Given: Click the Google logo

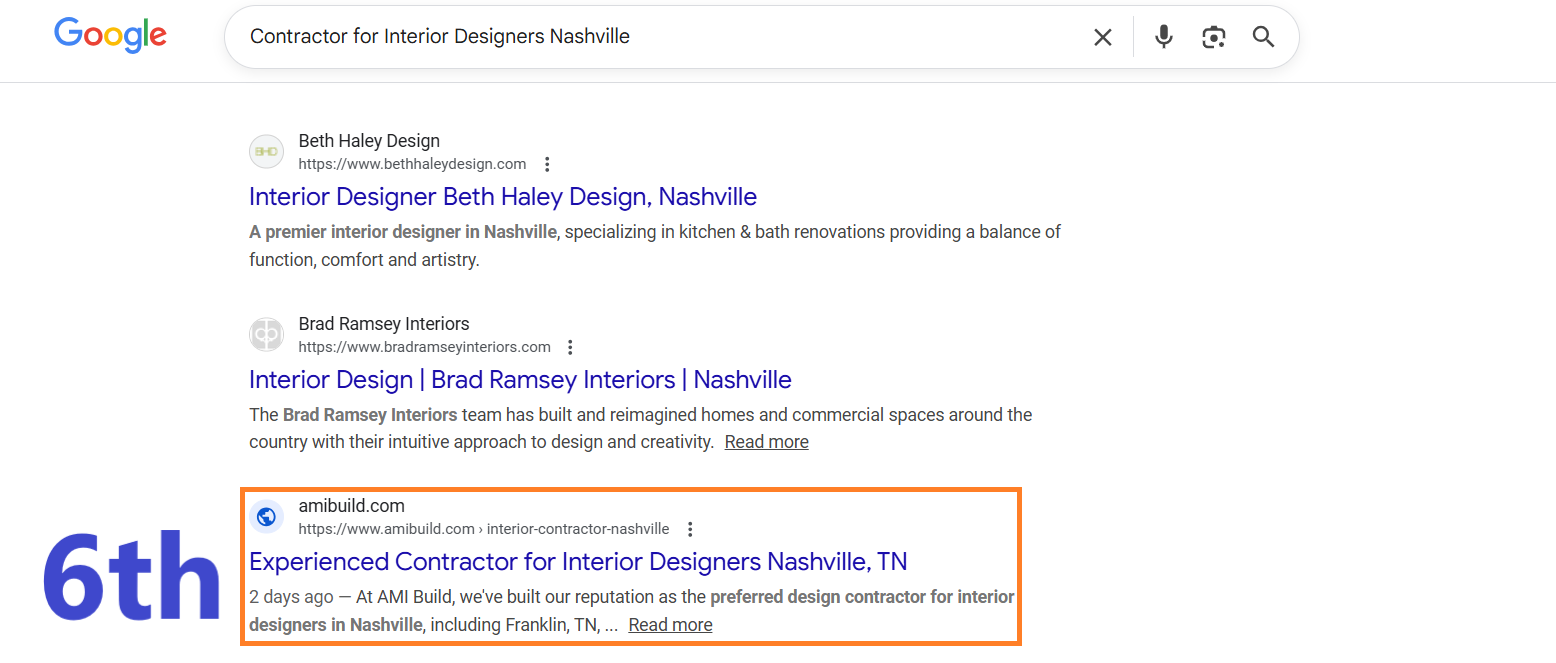Looking at the screenshot, I should click(x=110, y=36).
